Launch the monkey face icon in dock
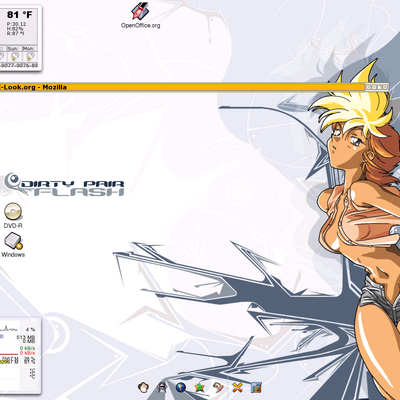Viewport: 400px width, 400px height. 143,387
